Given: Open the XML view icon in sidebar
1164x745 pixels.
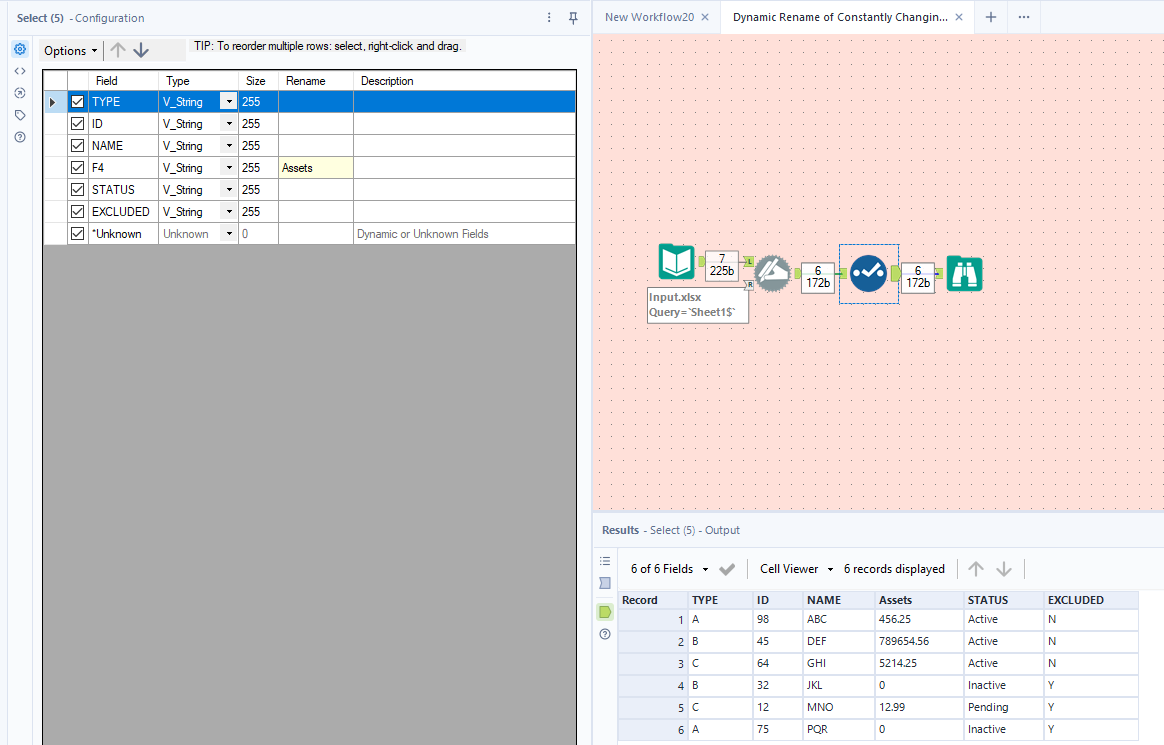Looking at the screenshot, I should point(19,70).
